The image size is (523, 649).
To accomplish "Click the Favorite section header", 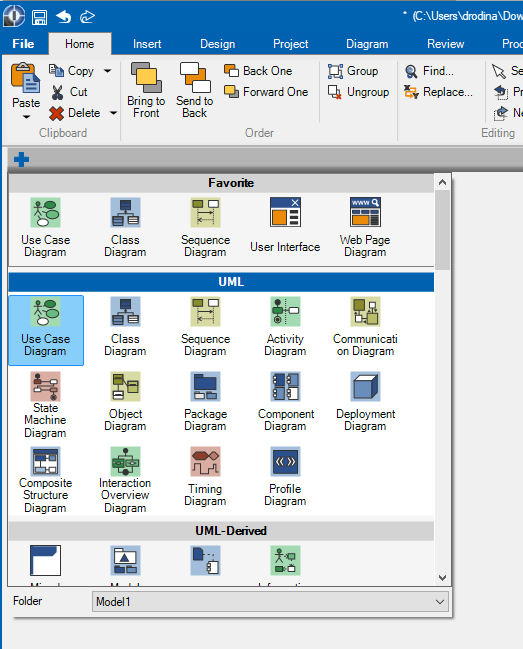I will (x=222, y=183).
